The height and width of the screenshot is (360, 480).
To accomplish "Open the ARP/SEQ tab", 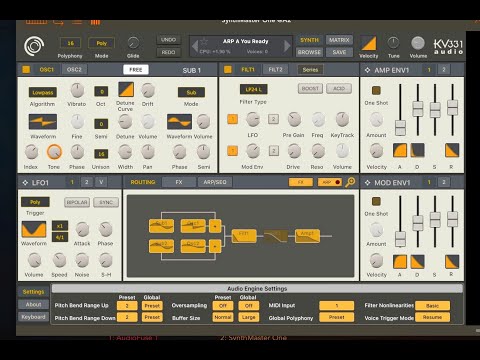I will tap(215, 182).
